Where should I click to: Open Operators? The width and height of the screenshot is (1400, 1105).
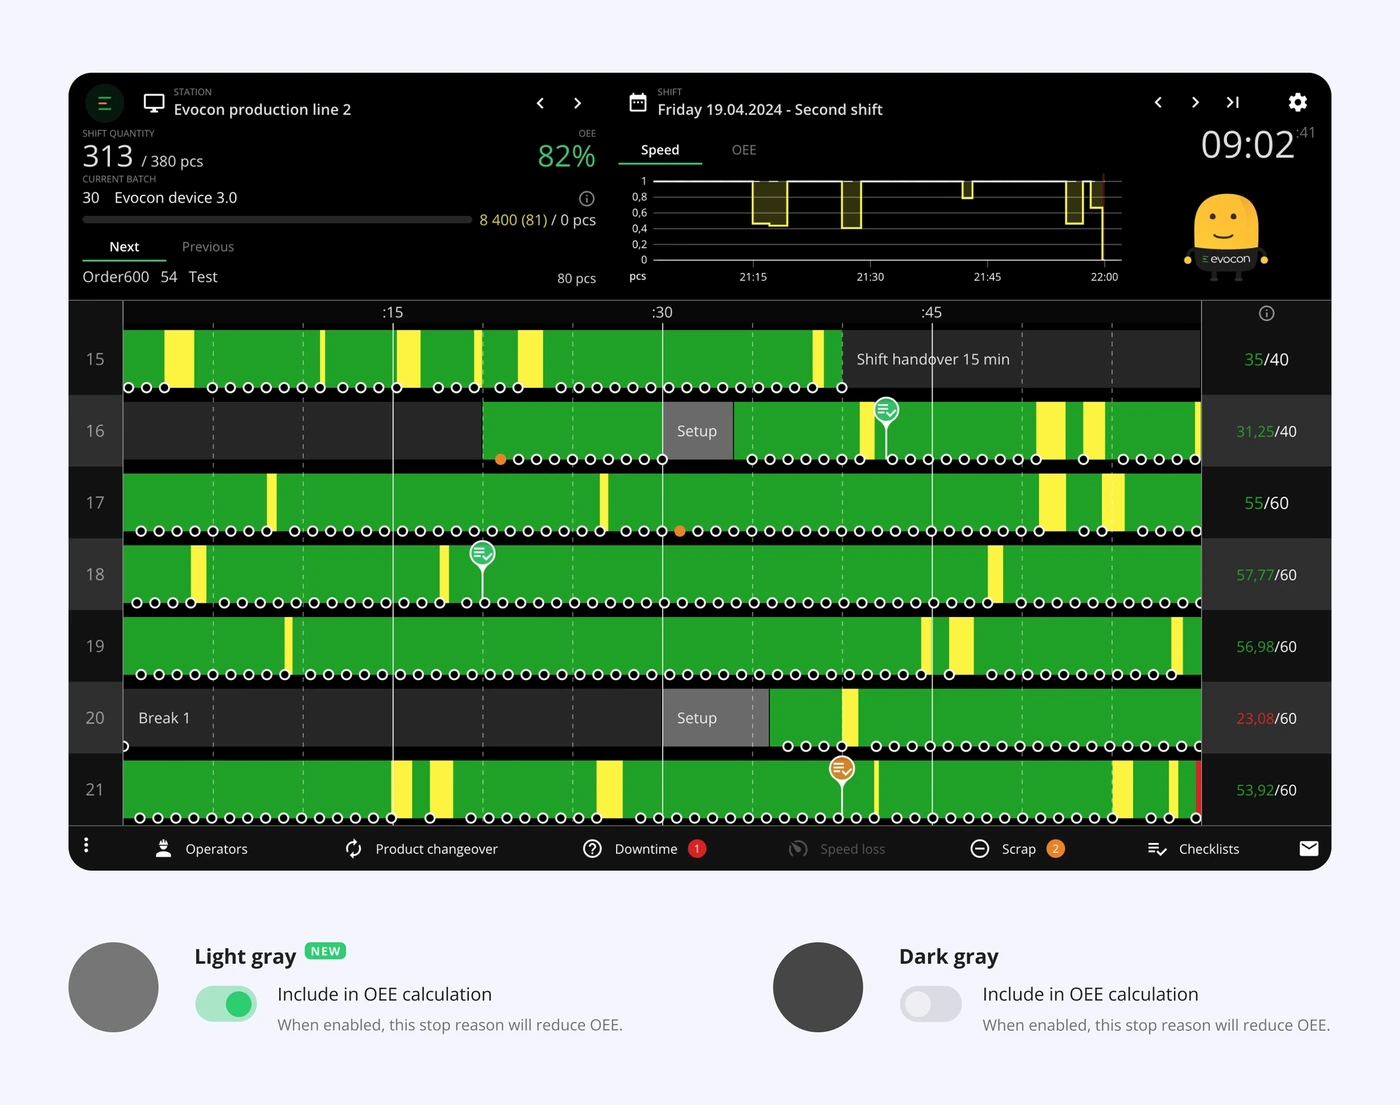(x=202, y=849)
